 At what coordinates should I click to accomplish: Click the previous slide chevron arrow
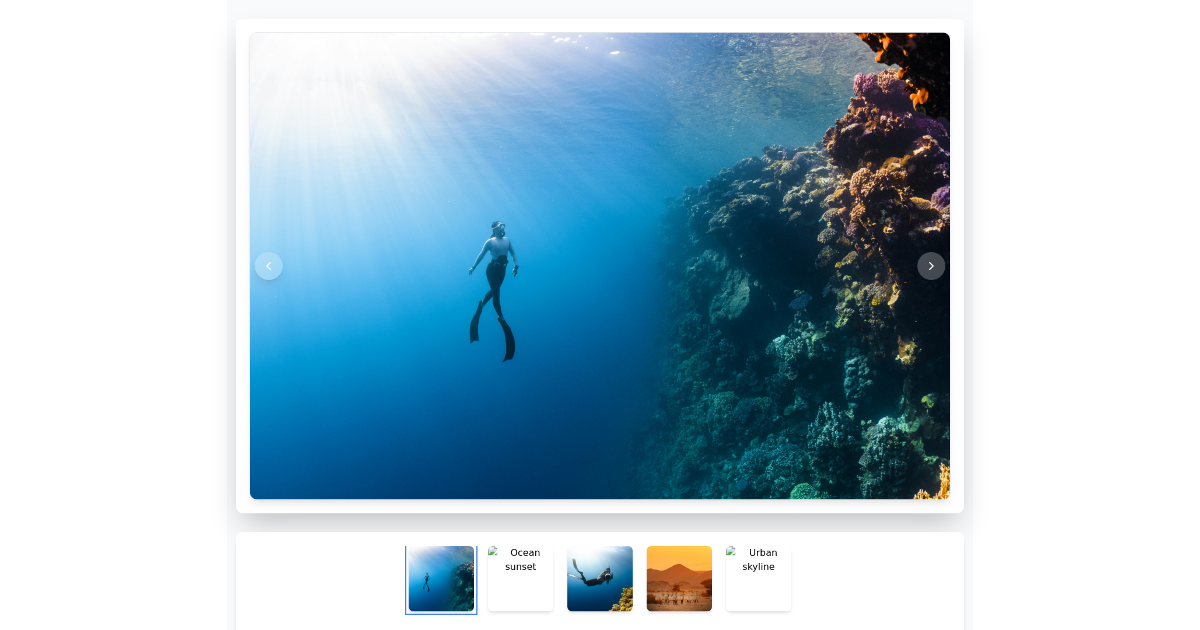tap(268, 266)
